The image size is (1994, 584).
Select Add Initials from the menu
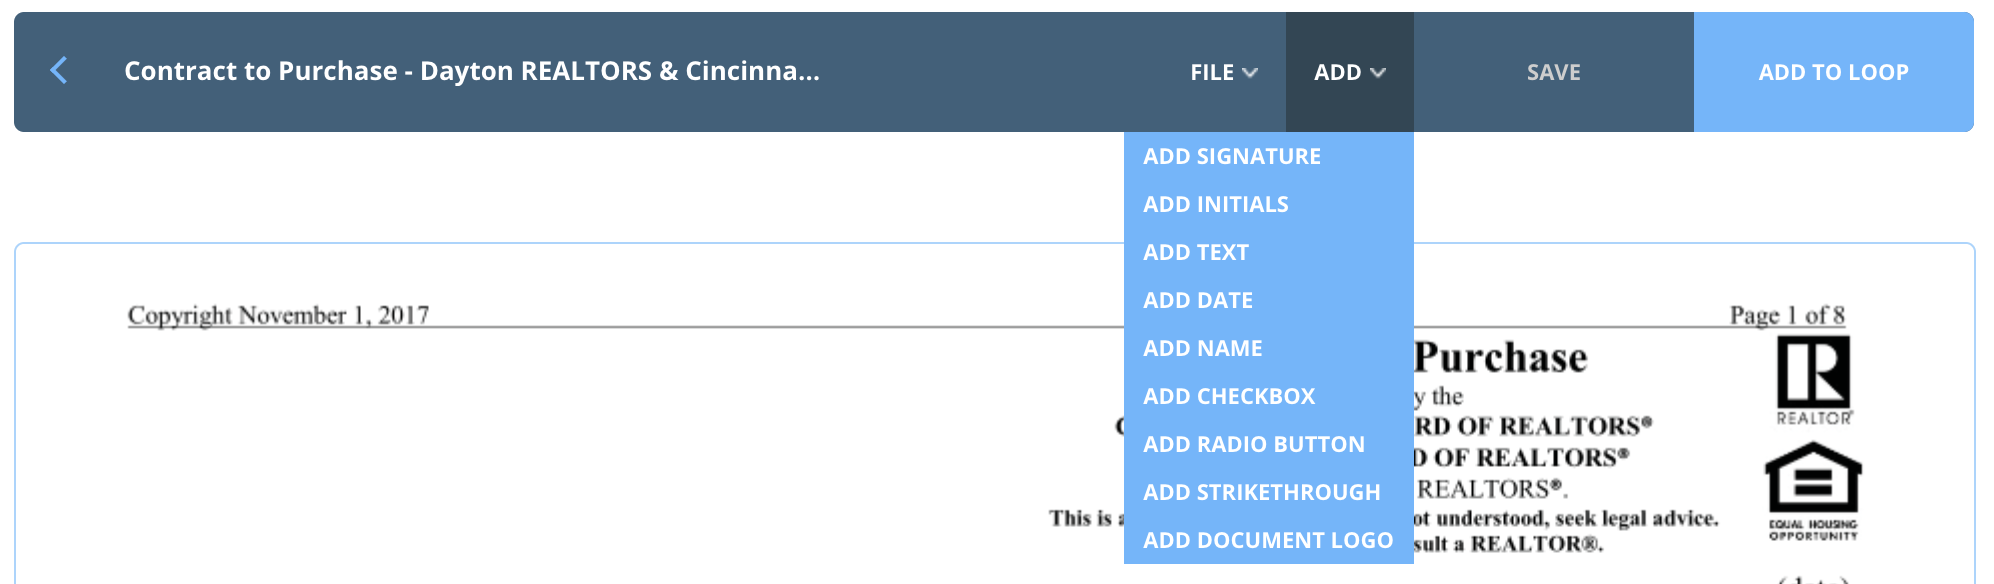click(1216, 203)
